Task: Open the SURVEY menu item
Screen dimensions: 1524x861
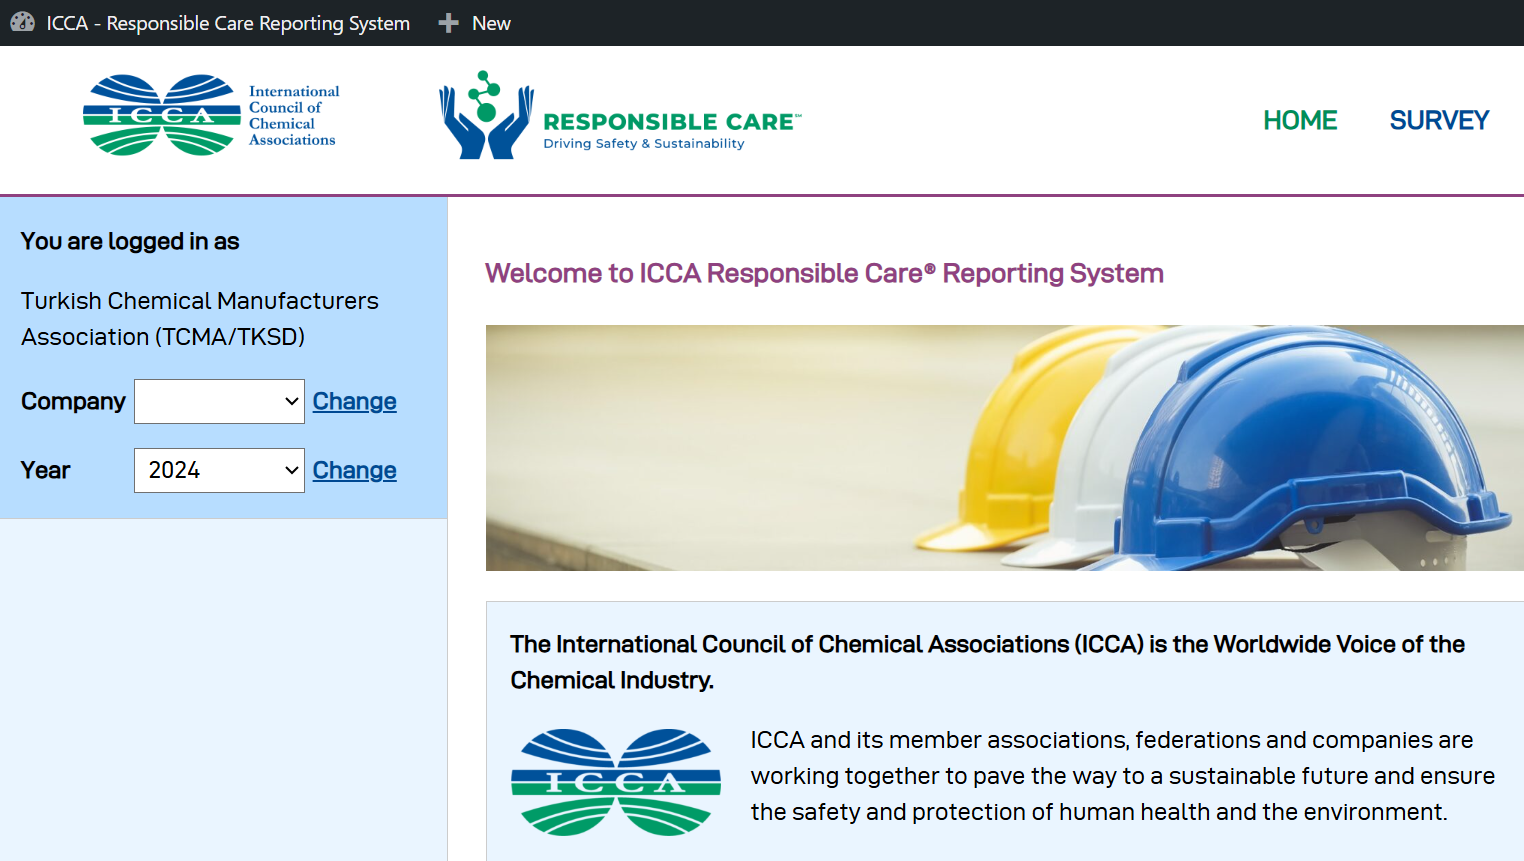Action: coord(1439,120)
